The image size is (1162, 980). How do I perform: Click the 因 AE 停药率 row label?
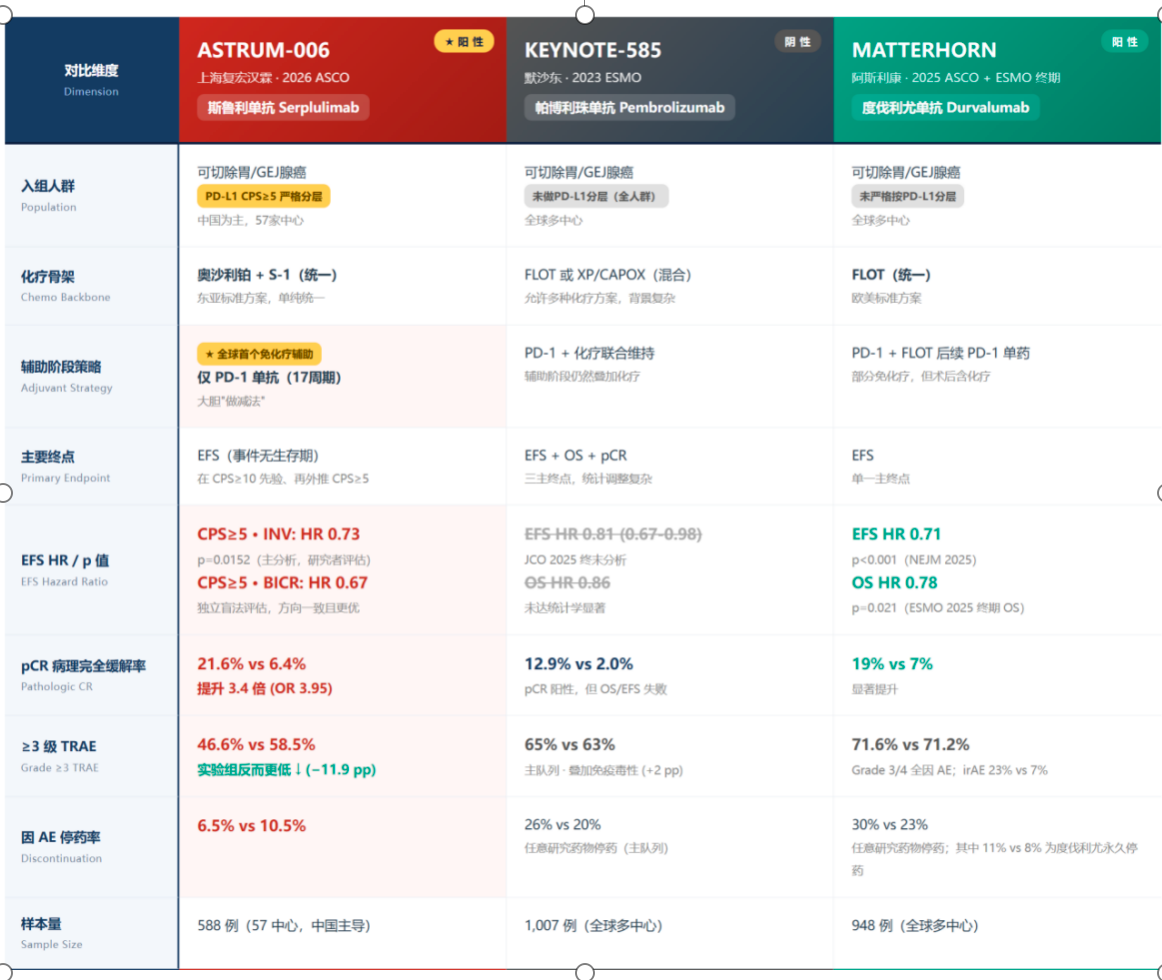click(62, 846)
